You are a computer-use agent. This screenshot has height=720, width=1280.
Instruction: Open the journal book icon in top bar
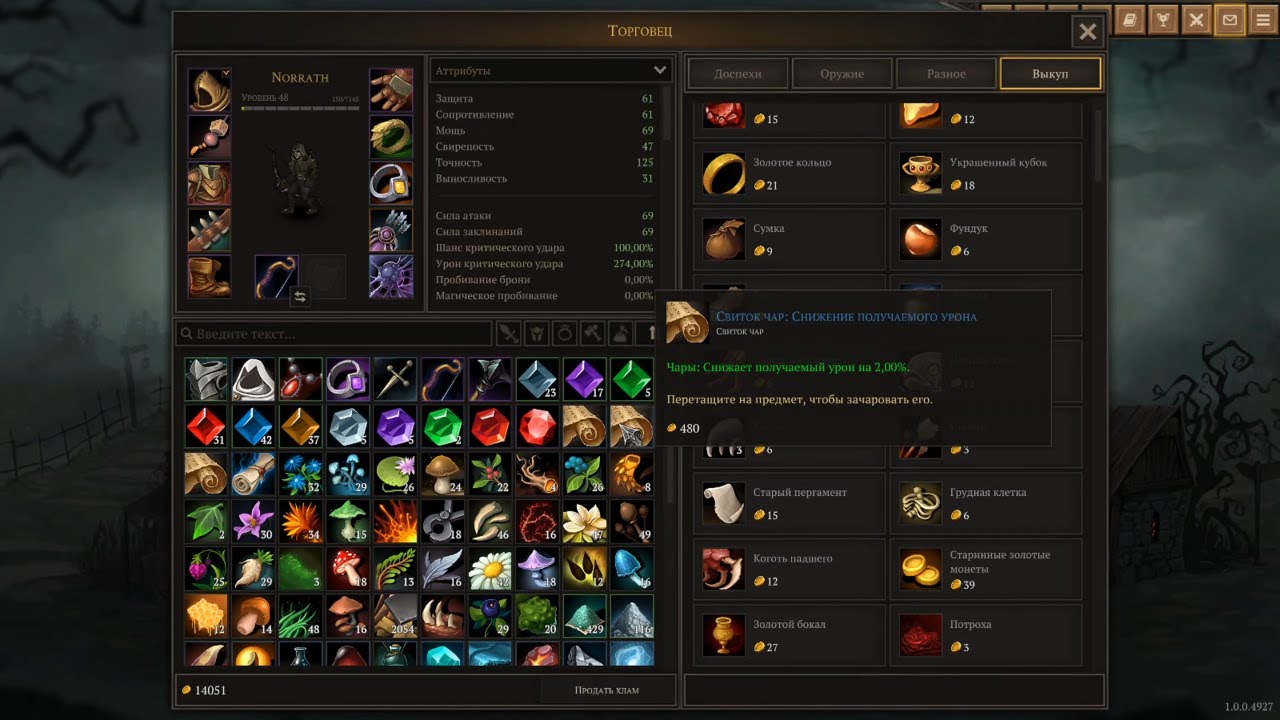pos(1130,19)
